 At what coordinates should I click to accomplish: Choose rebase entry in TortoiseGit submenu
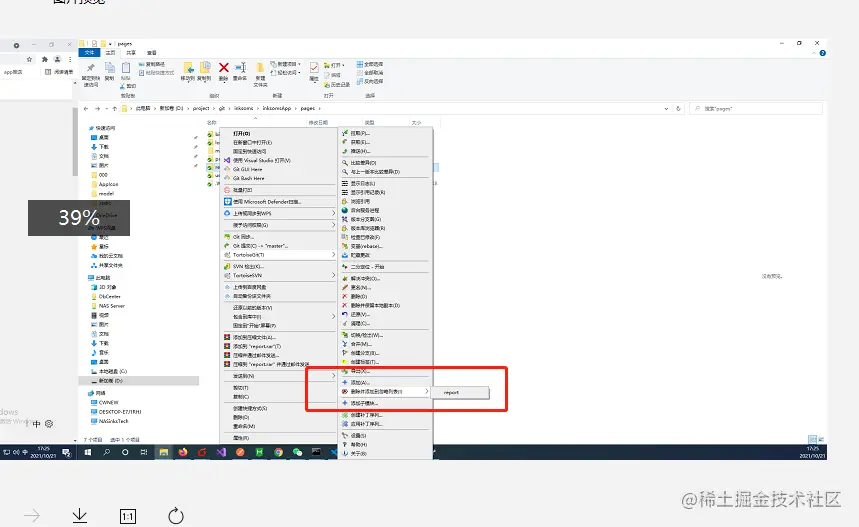click(385, 246)
